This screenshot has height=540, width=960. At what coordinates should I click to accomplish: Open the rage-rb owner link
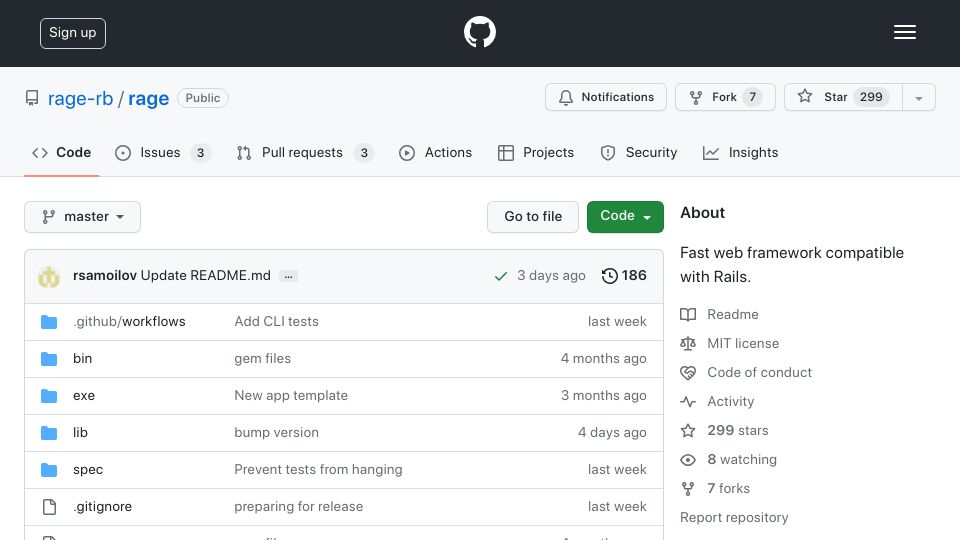80,98
